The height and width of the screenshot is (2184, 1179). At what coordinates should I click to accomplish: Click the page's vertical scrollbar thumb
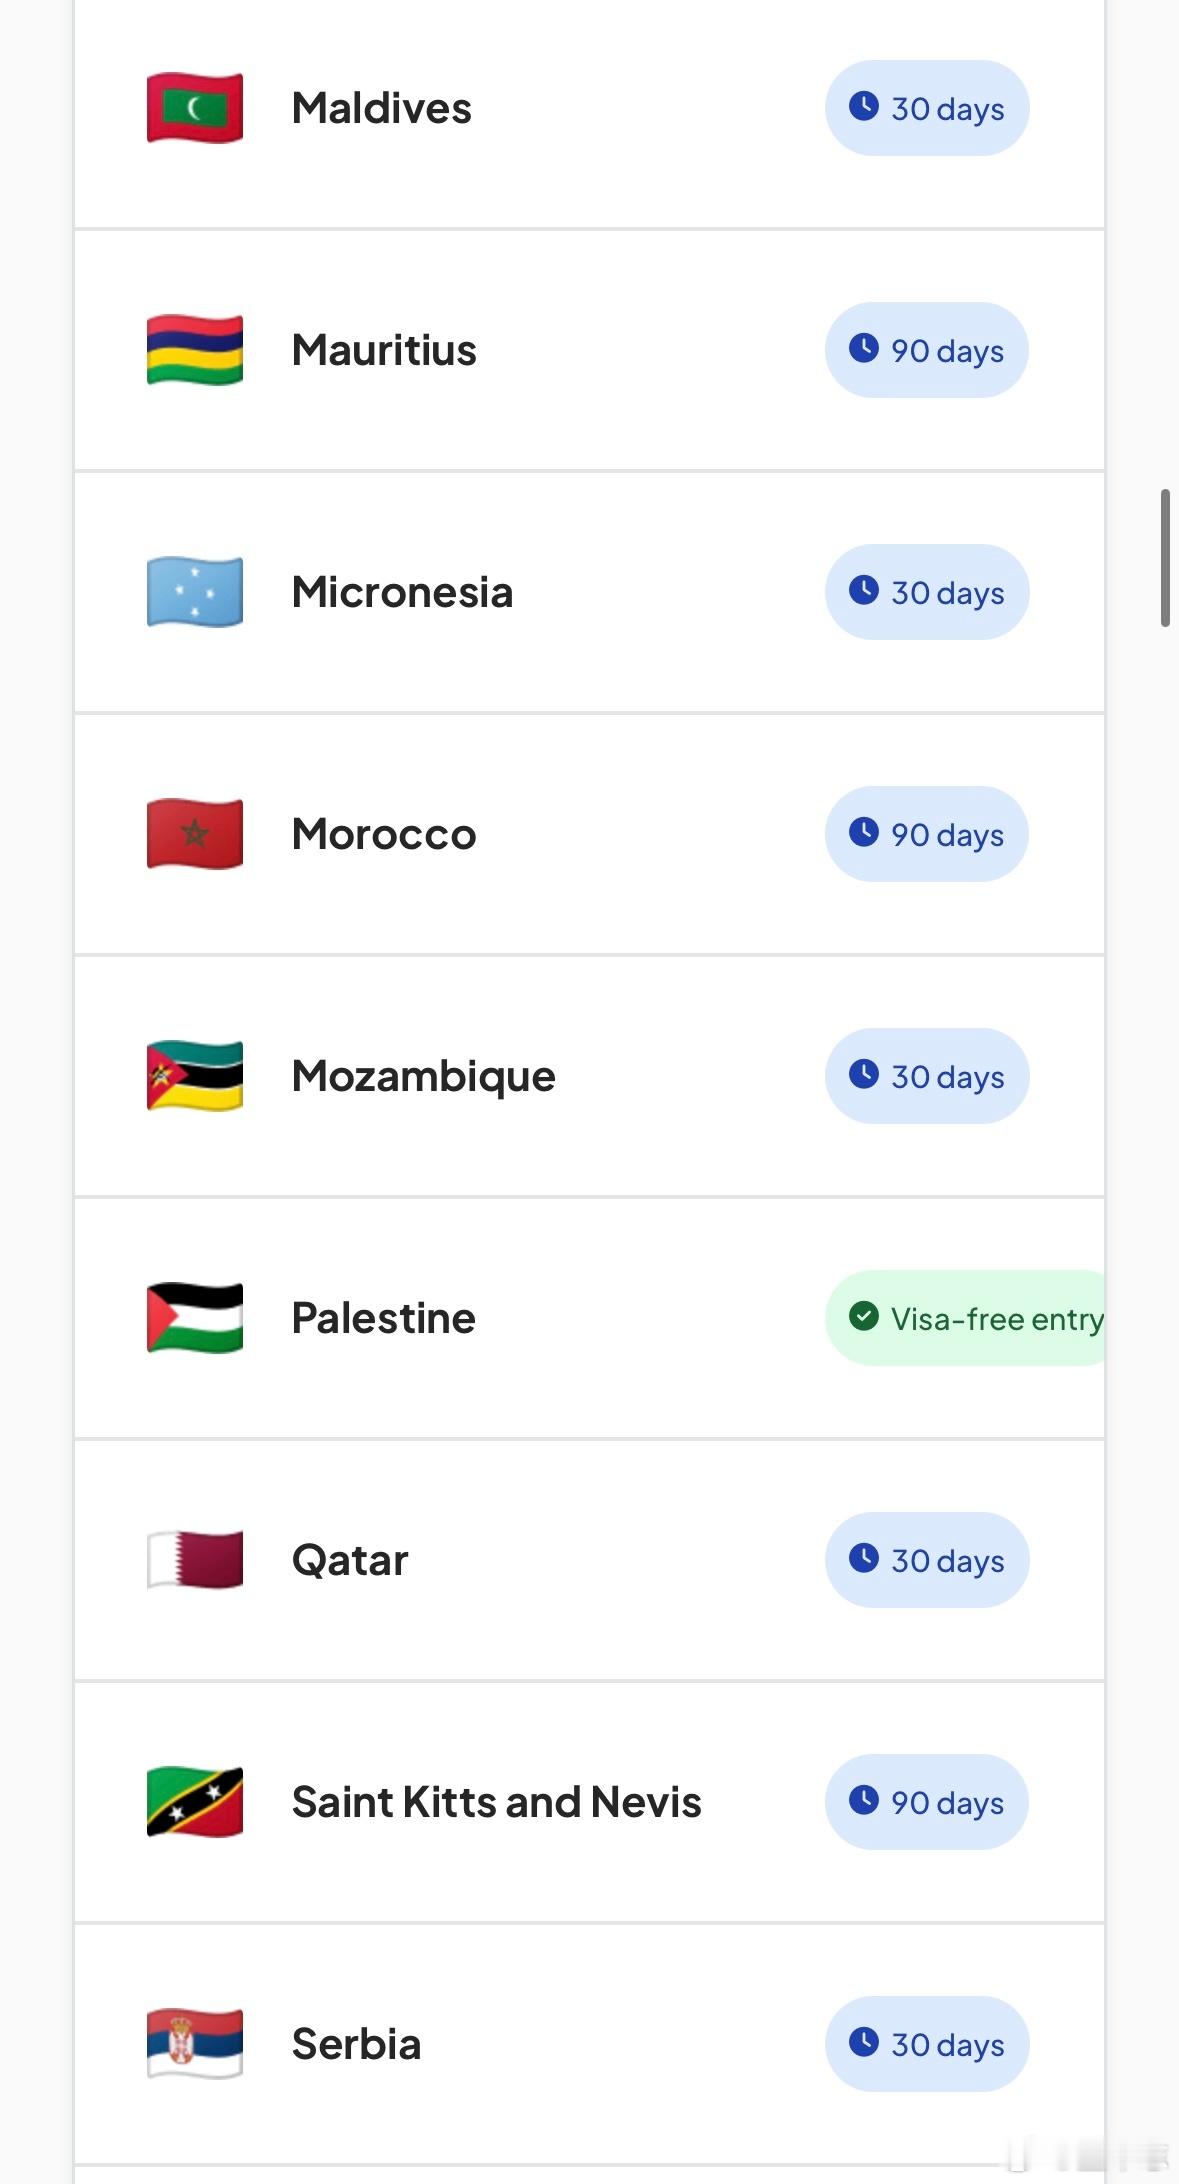pos(1165,558)
